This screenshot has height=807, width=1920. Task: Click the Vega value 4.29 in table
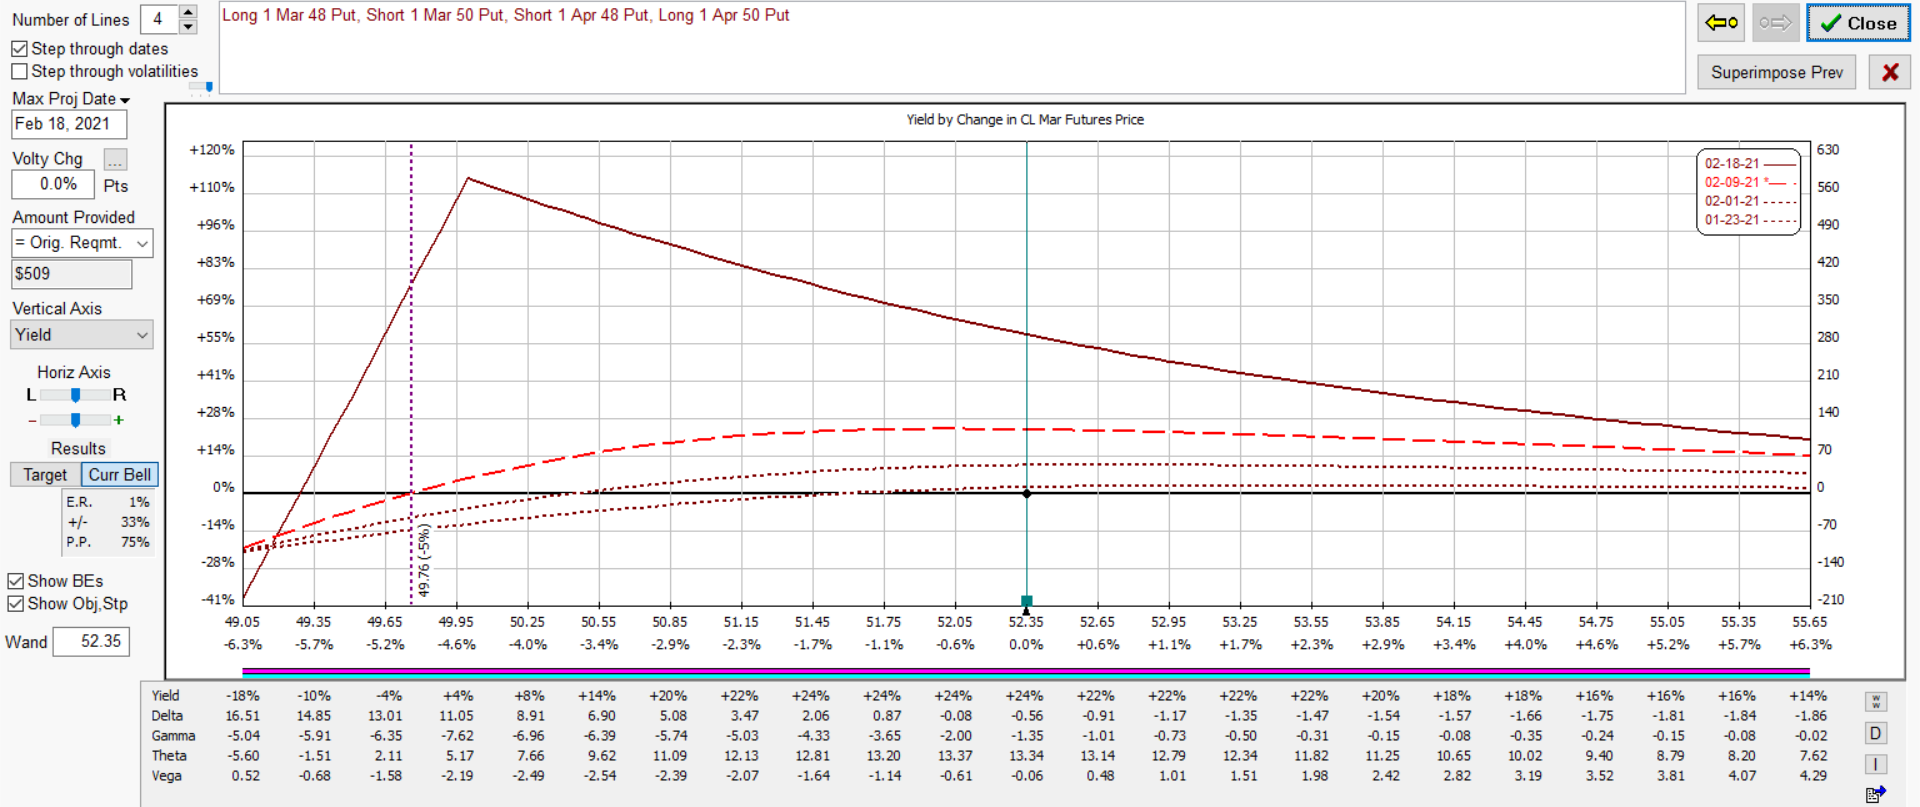pos(1813,776)
